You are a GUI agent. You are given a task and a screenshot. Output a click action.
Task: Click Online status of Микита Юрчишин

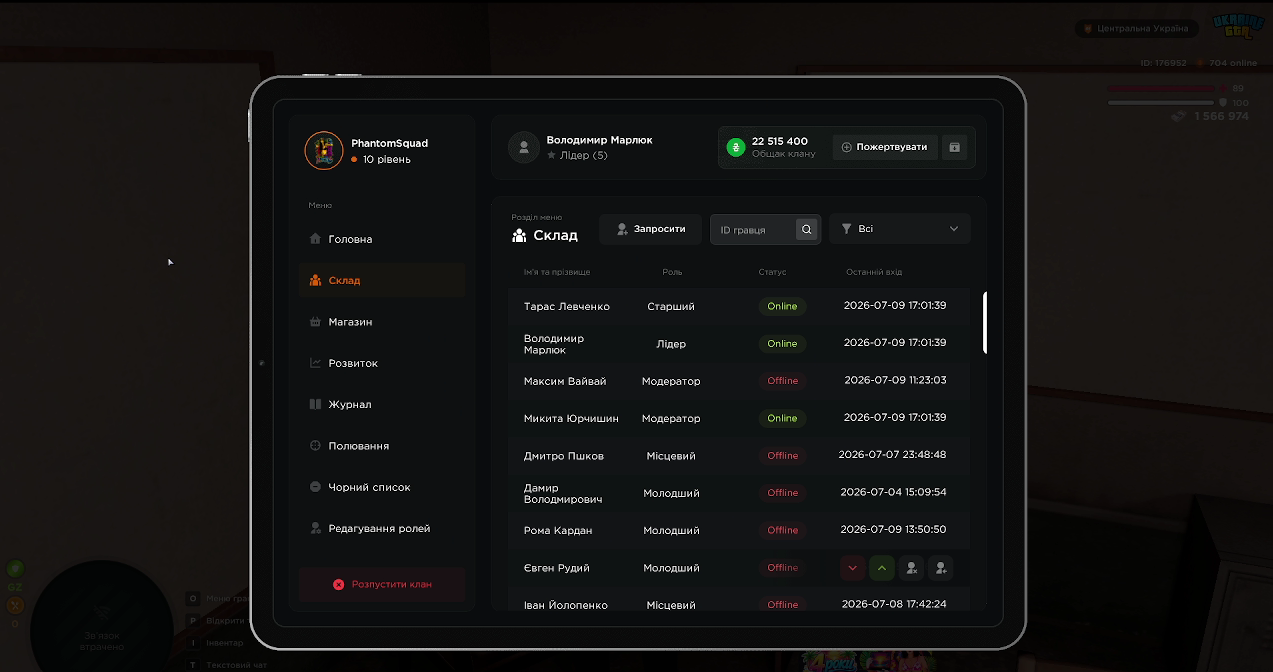coord(782,418)
